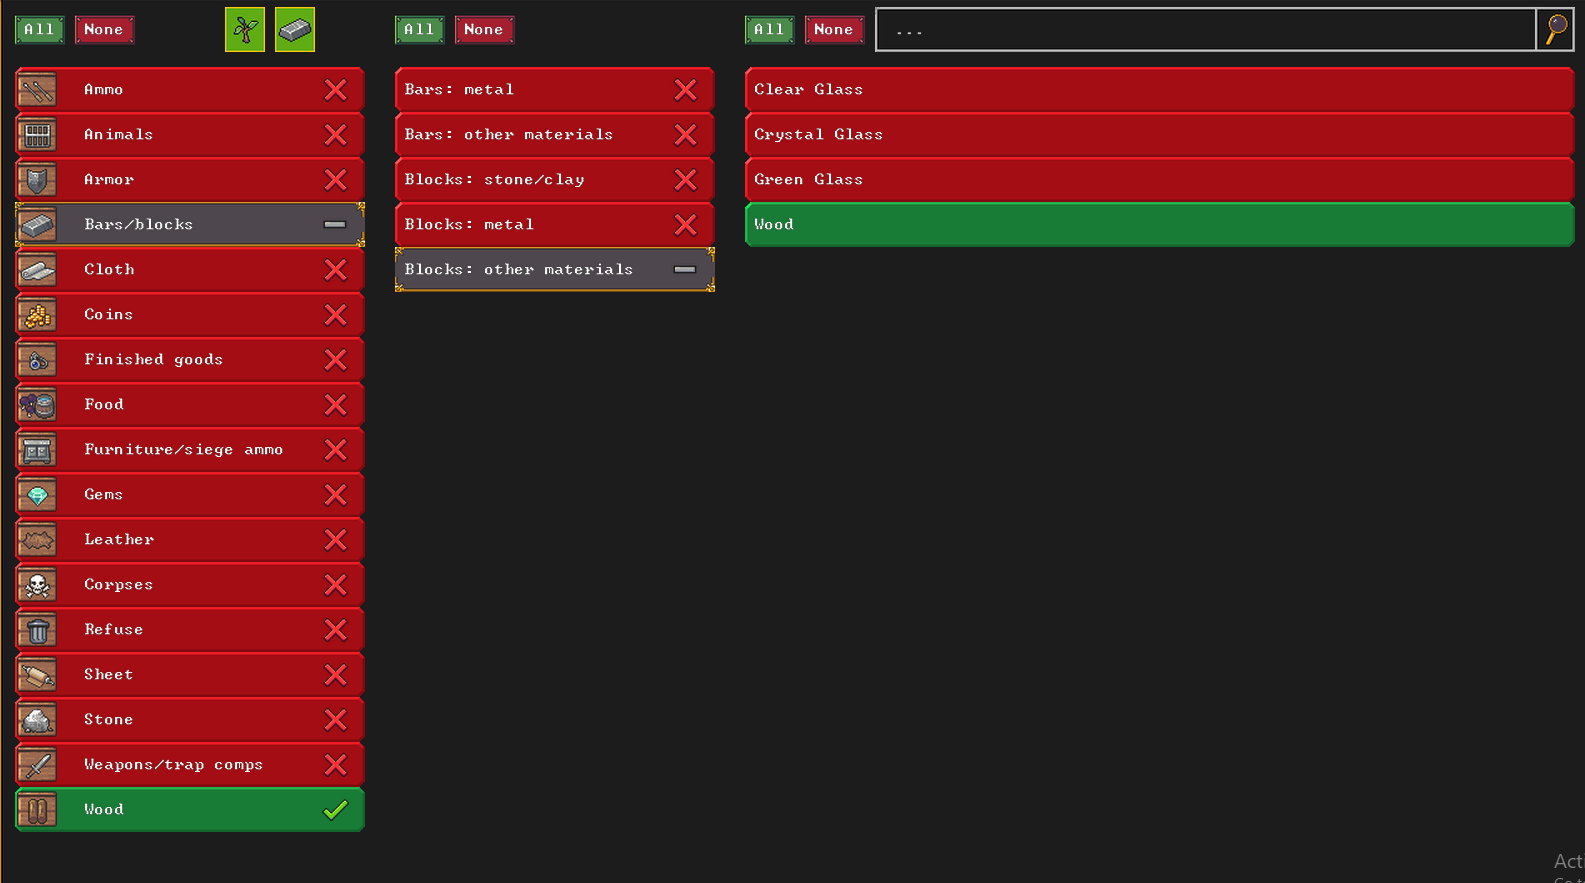Click None above the categories list

pyautogui.click(x=104, y=30)
